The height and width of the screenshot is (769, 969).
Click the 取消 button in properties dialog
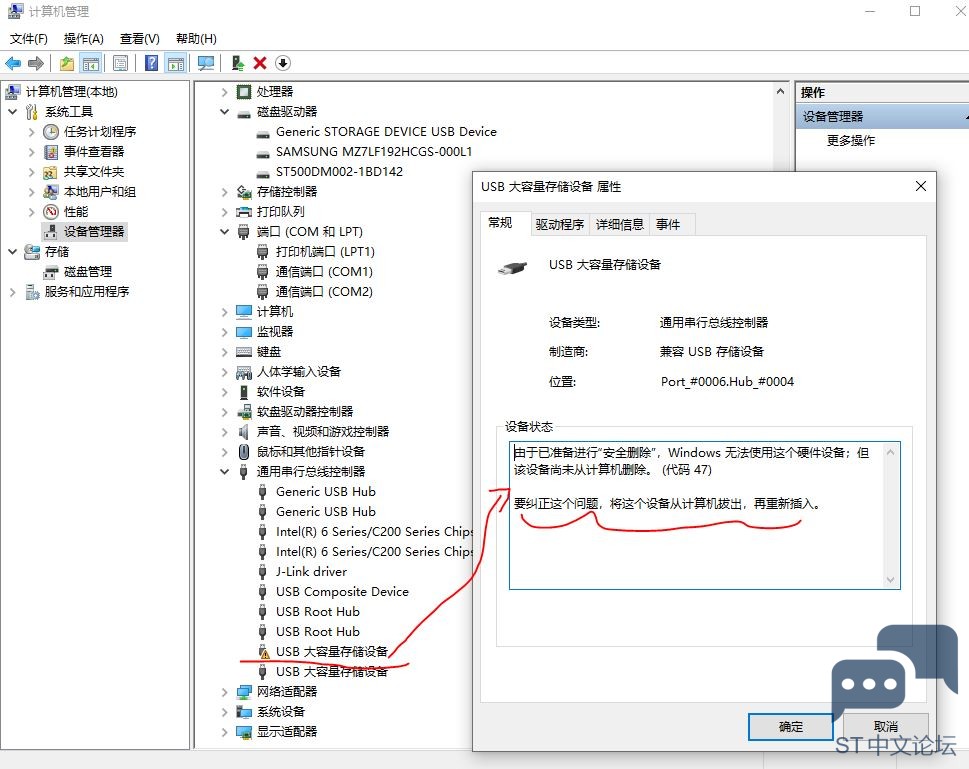click(886, 727)
